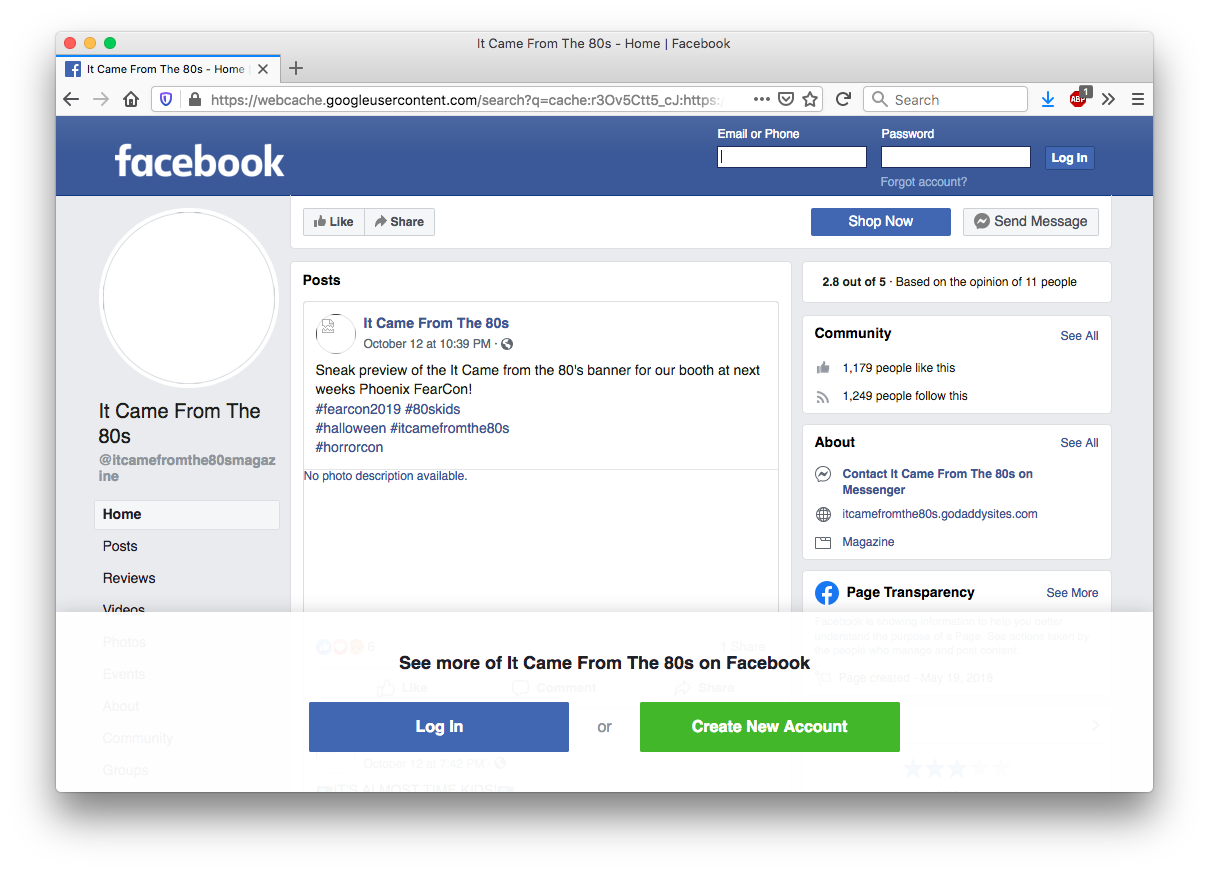Open the Magazine category link
This screenshot has width=1209, height=872.
(868, 542)
